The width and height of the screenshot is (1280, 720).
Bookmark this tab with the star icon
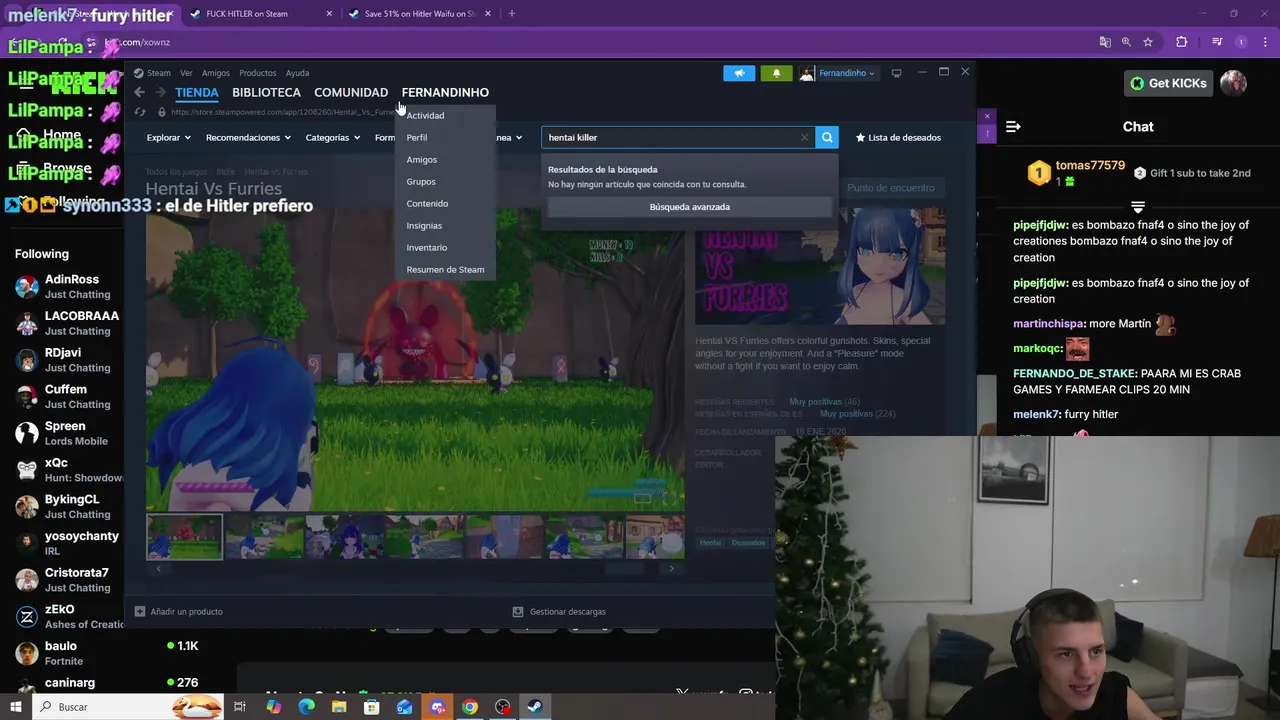click(1148, 42)
